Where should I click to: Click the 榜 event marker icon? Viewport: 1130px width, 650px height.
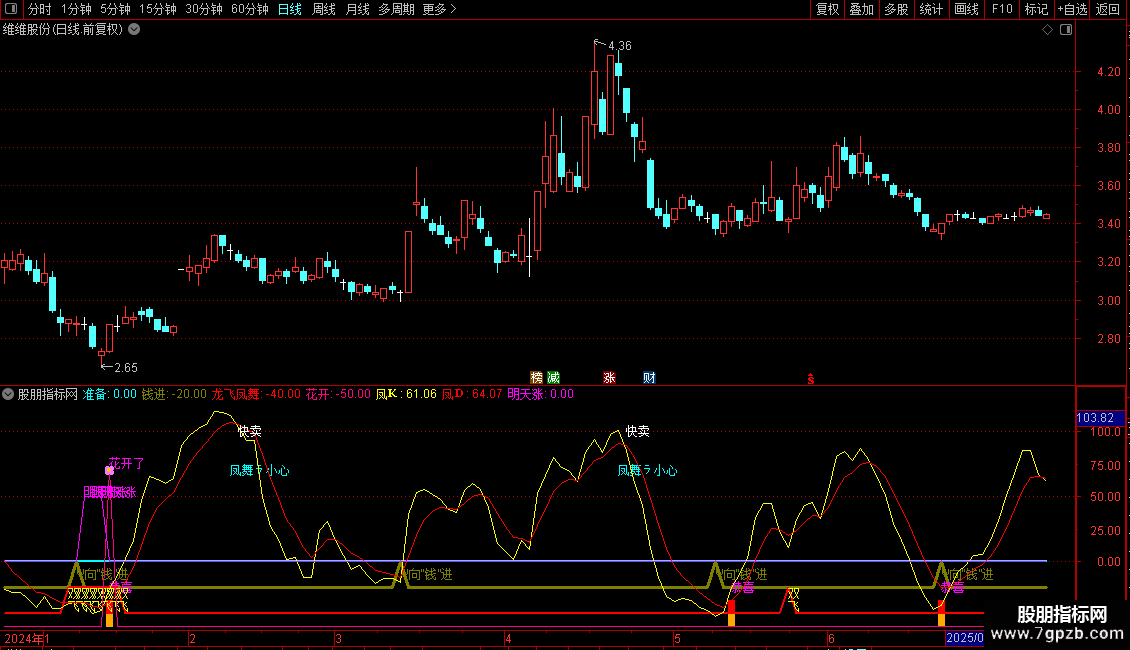tap(536, 378)
